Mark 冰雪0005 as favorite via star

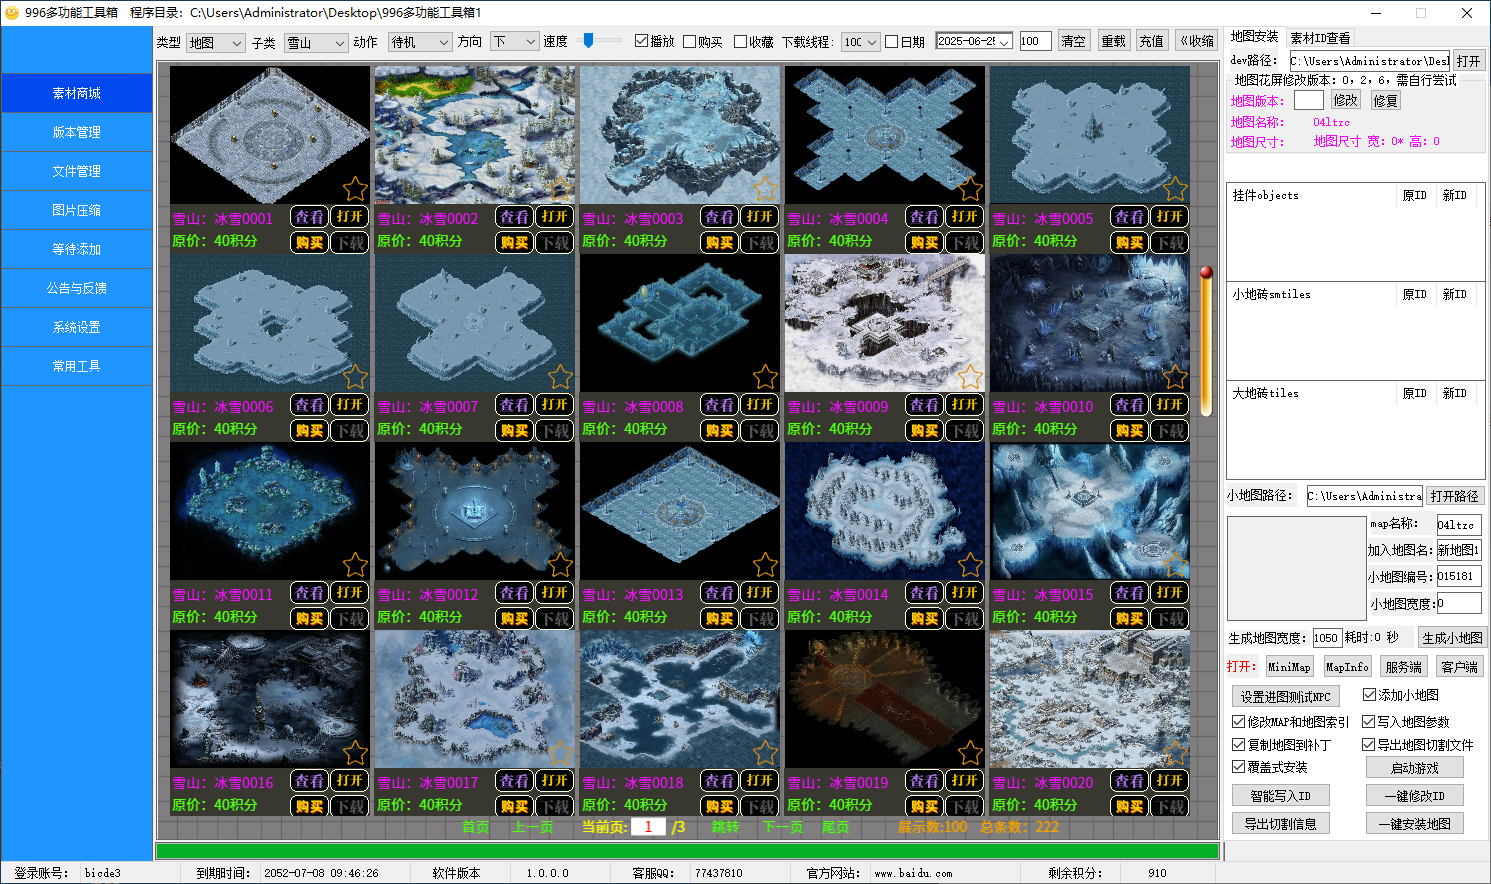[x=1175, y=188]
